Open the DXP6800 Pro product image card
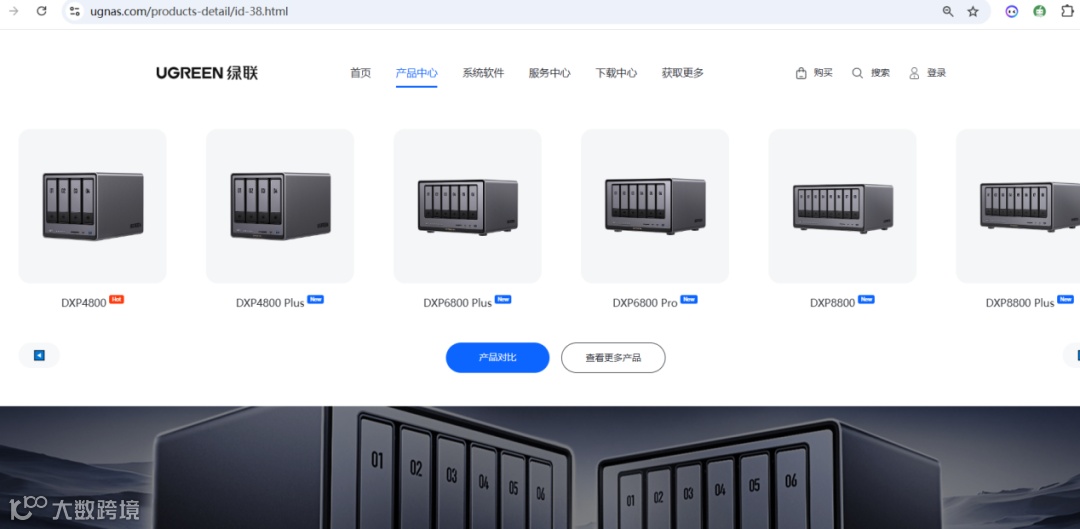The width and height of the screenshot is (1080, 529). pyautogui.click(x=654, y=206)
